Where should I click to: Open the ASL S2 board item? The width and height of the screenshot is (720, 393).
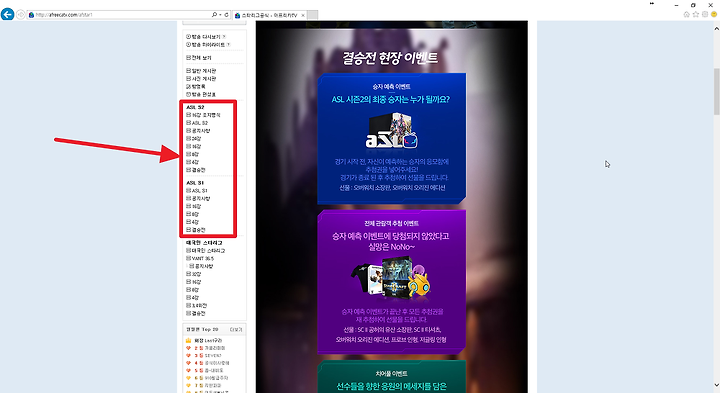[197, 123]
